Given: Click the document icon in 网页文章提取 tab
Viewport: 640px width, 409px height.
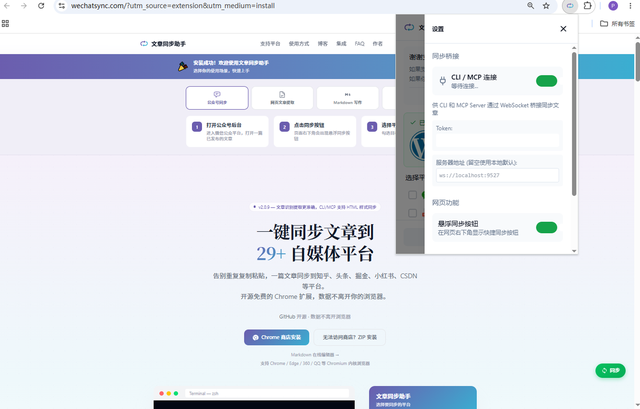Looking at the screenshot, I should point(282,94).
